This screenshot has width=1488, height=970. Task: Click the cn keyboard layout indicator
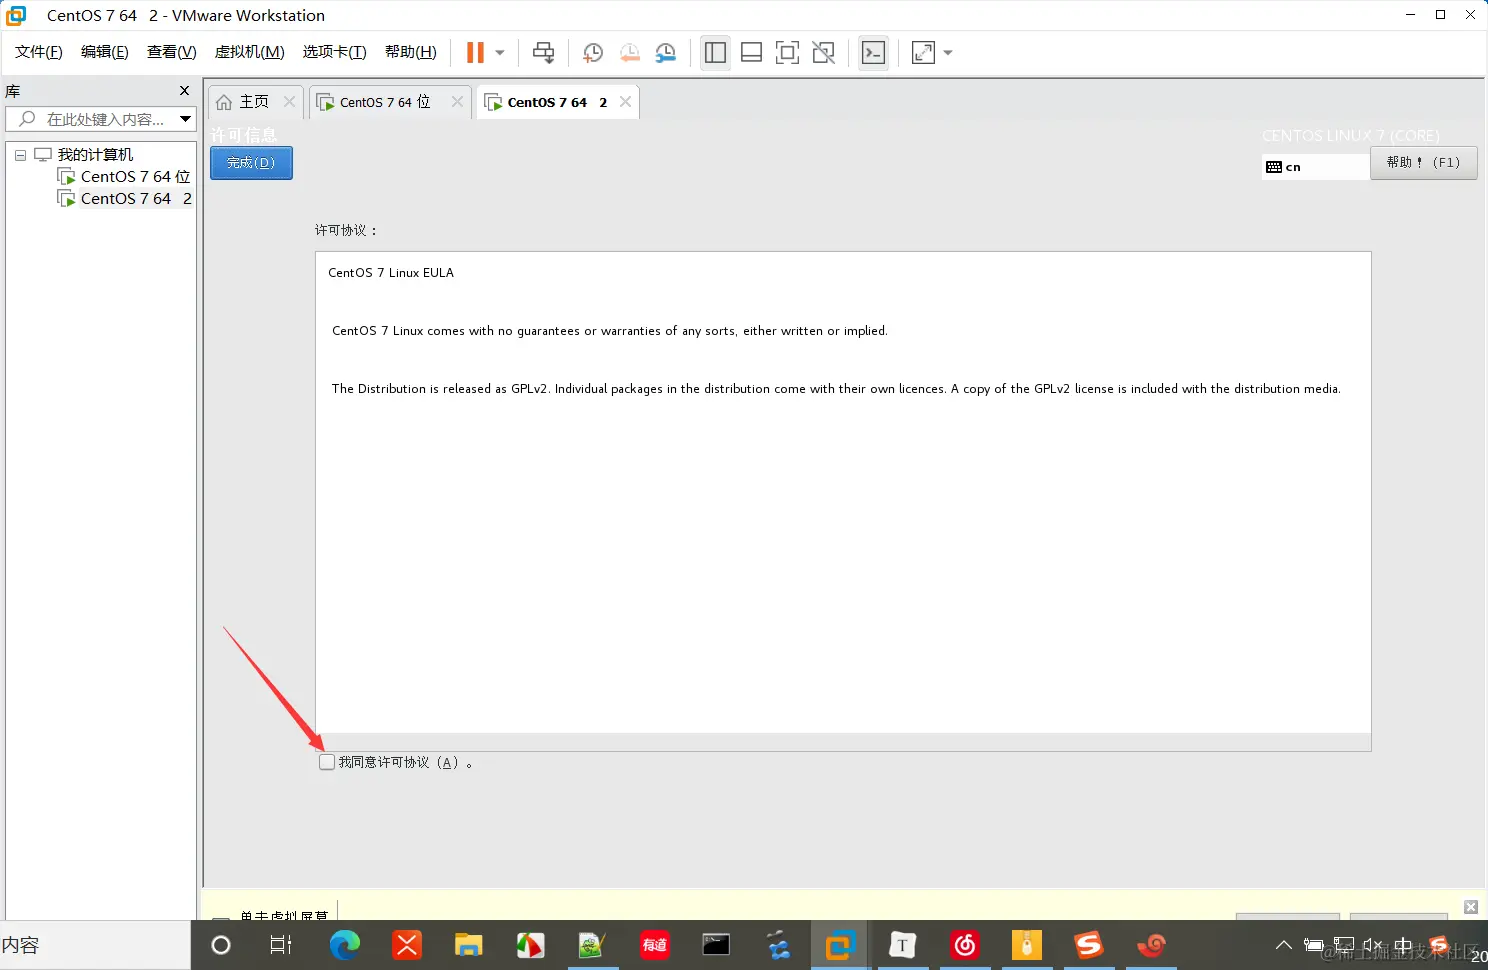coord(1315,167)
